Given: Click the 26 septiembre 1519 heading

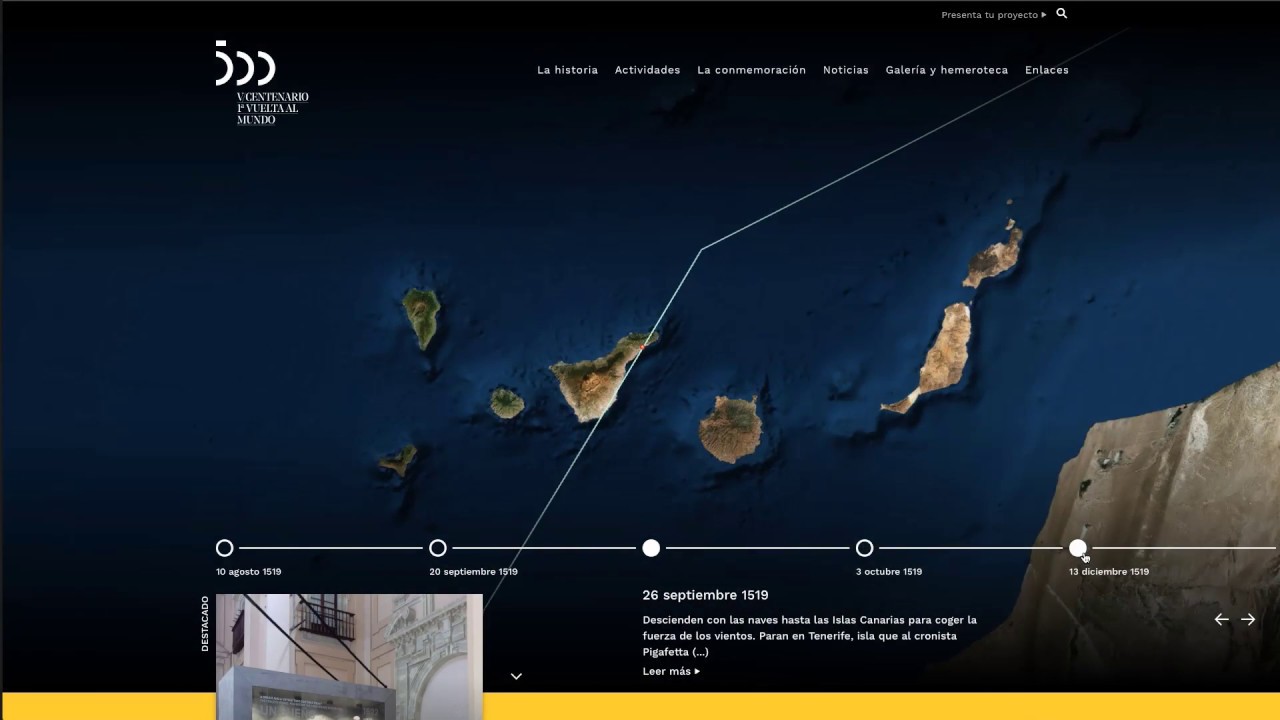Looking at the screenshot, I should pyautogui.click(x=705, y=595).
